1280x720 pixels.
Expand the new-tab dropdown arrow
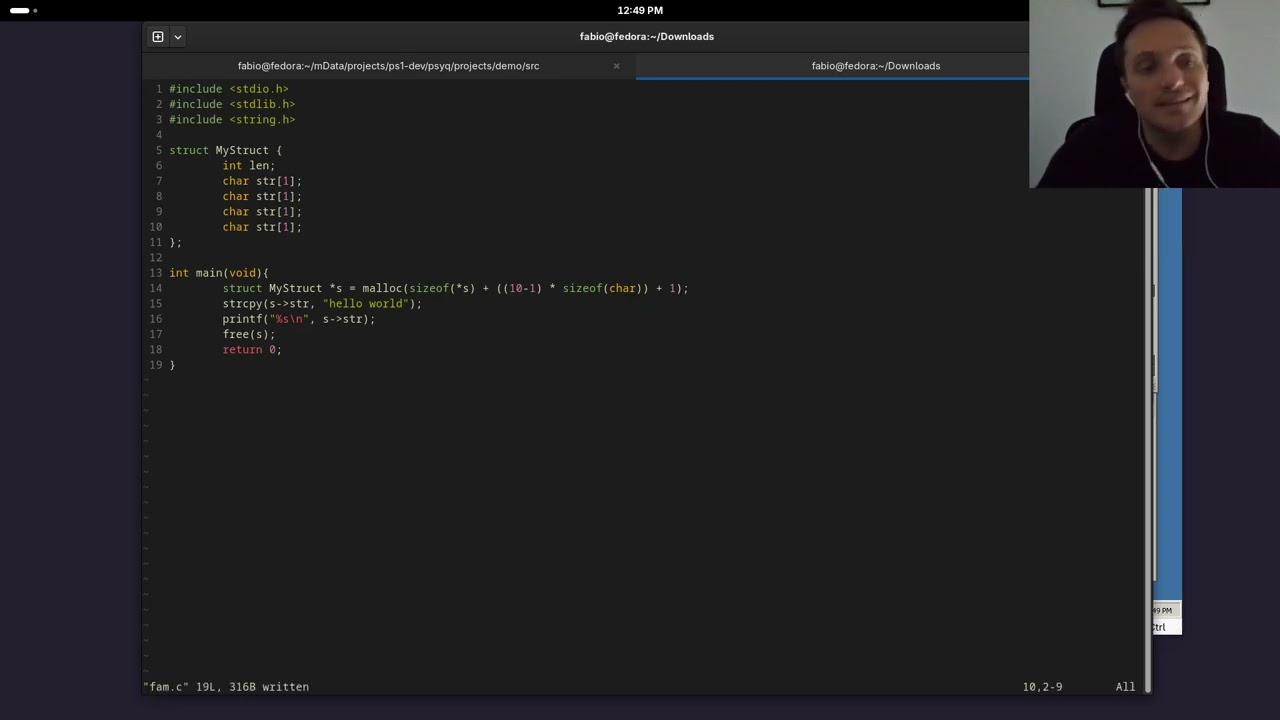[x=178, y=37]
